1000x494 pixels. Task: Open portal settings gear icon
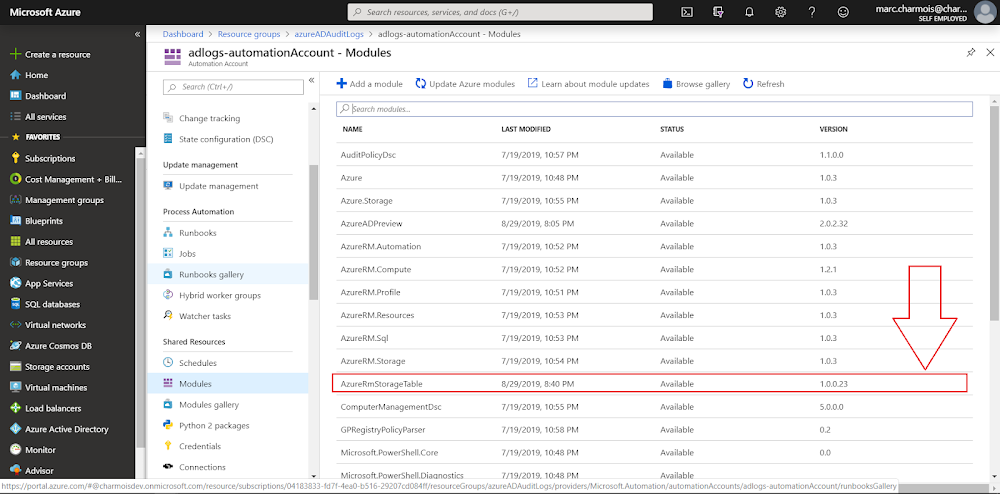pos(780,12)
